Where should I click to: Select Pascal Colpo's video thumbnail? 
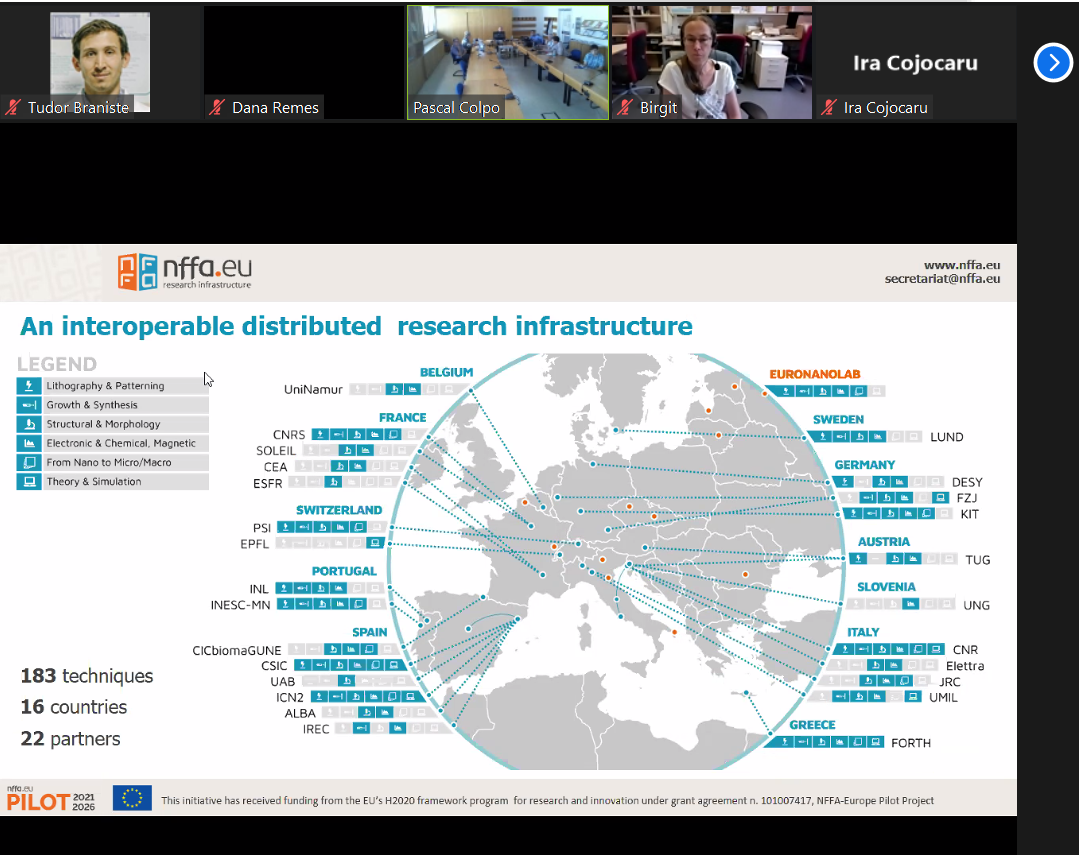508,63
